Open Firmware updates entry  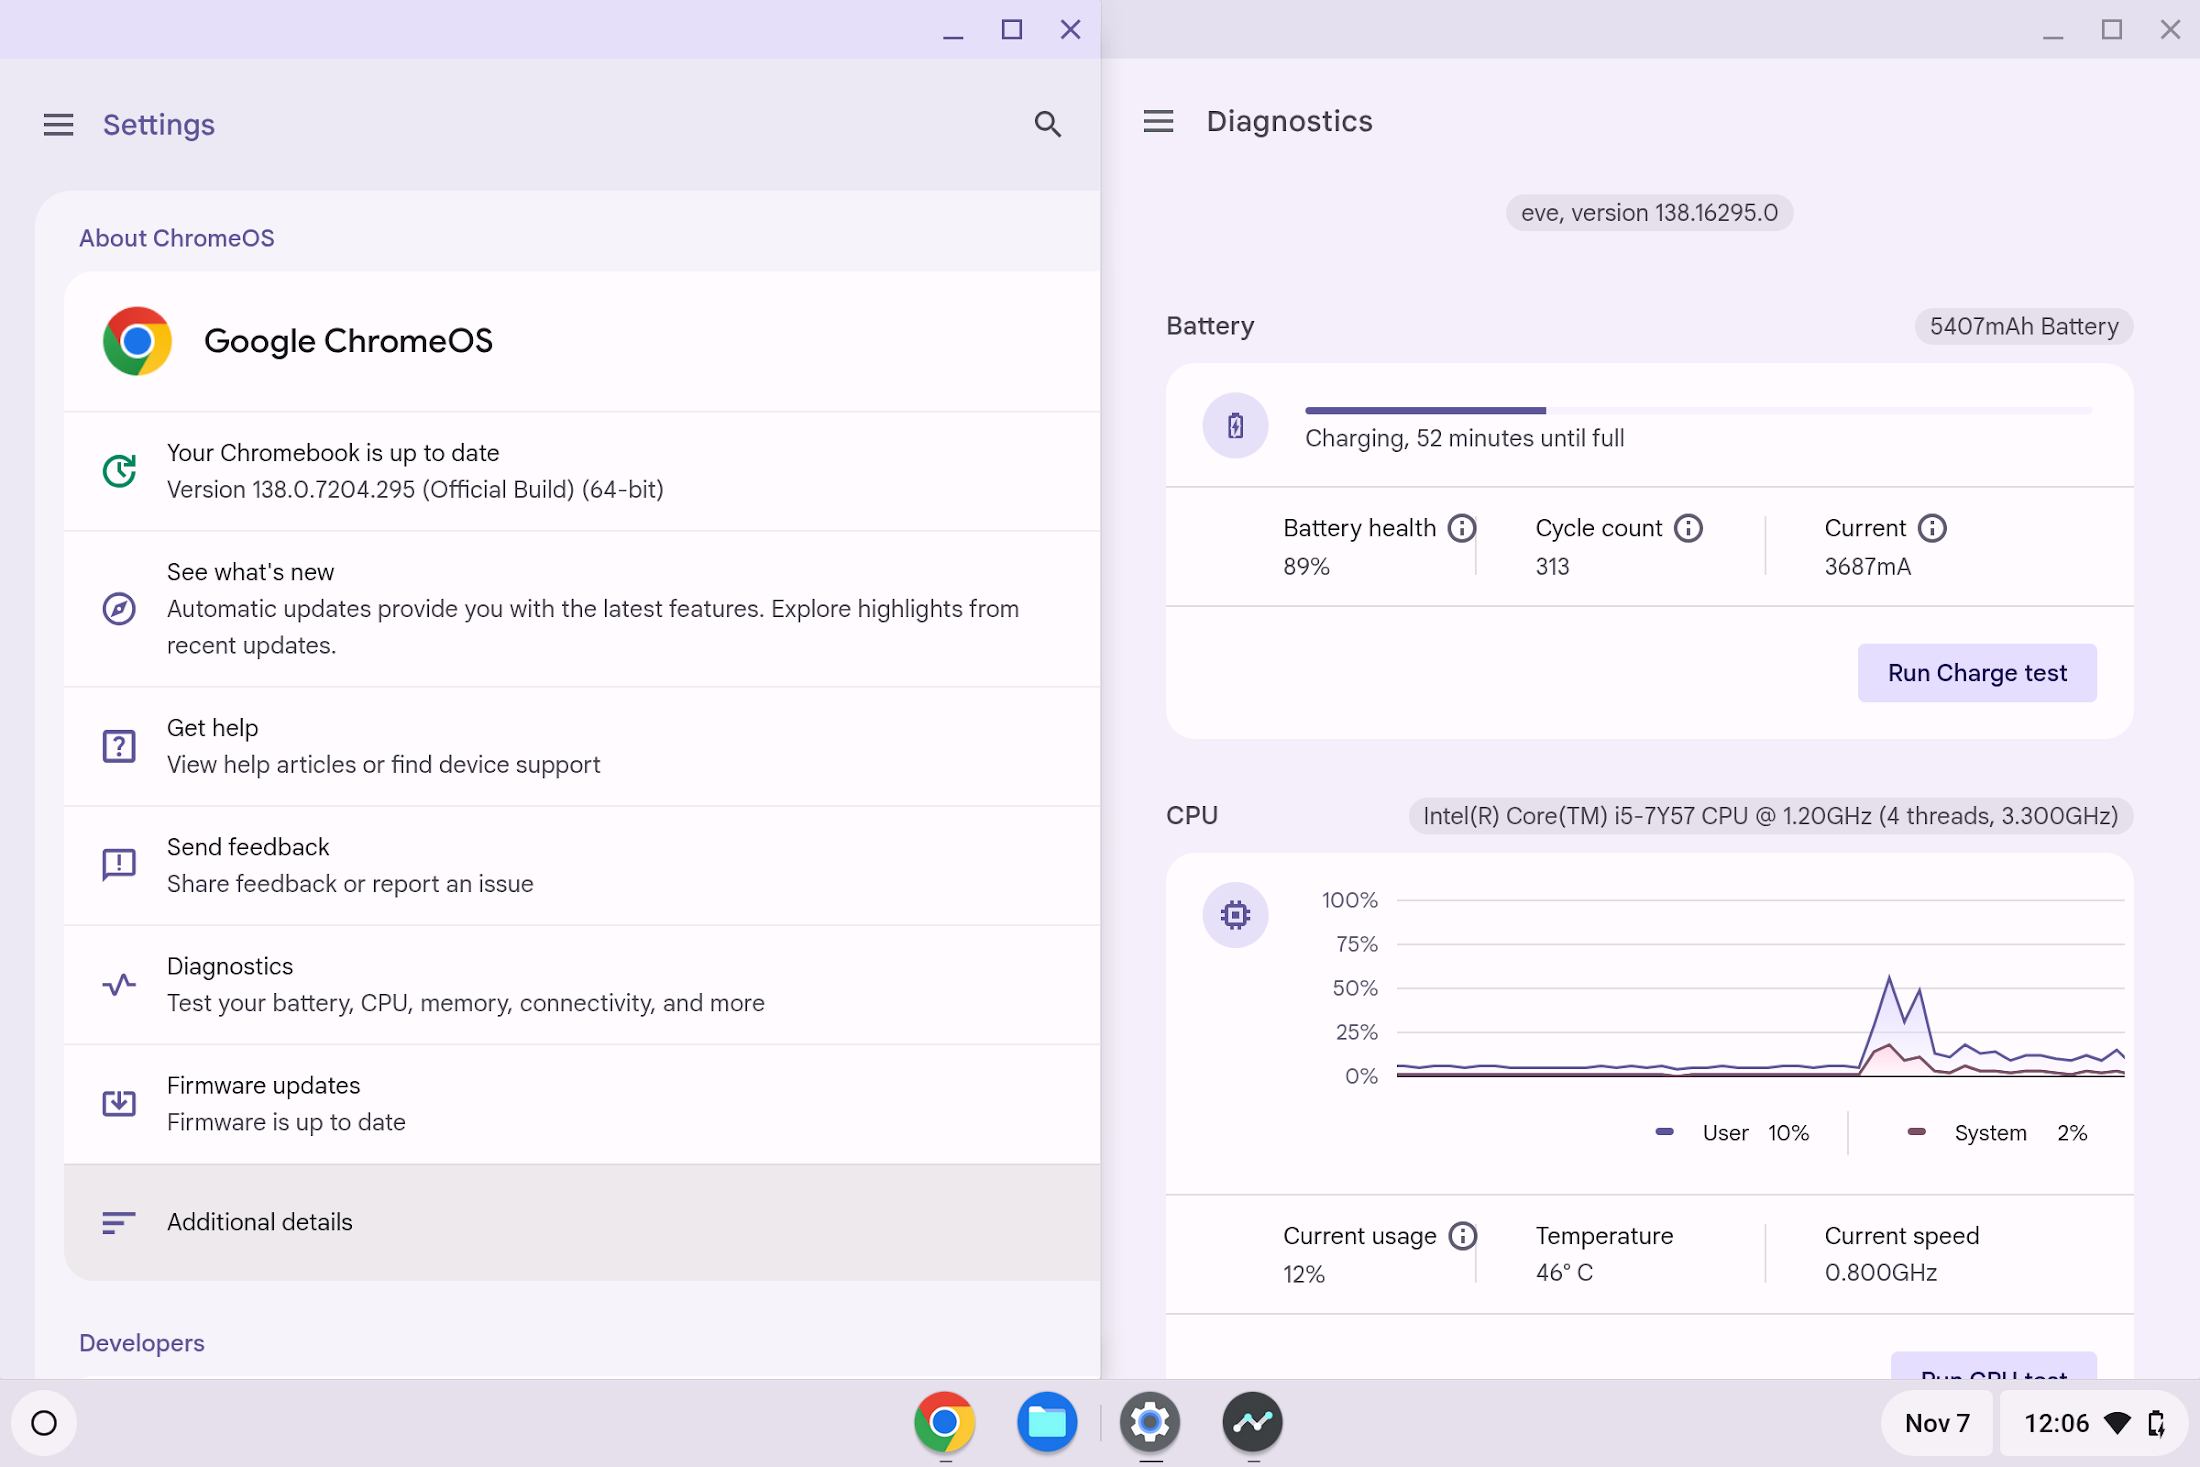click(x=582, y=1103)
